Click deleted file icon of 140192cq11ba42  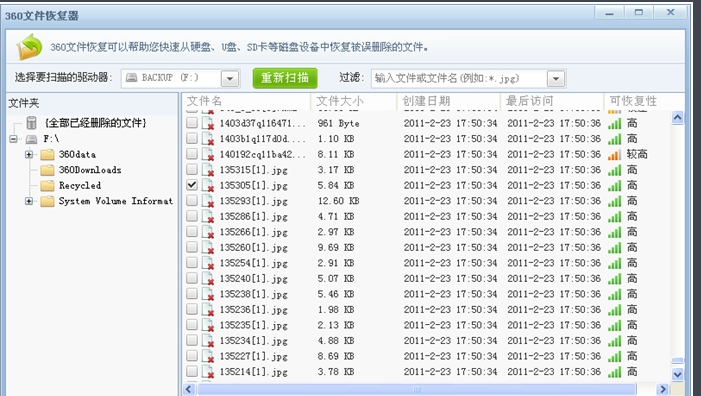207,155
